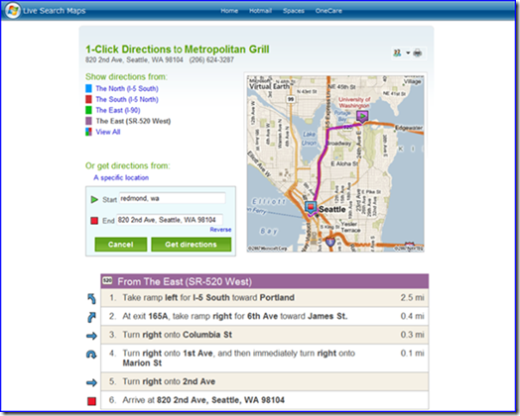Click the 'Show directions from:' heading
Viewport: 520px width, 416px height.
tap(126, 77)
